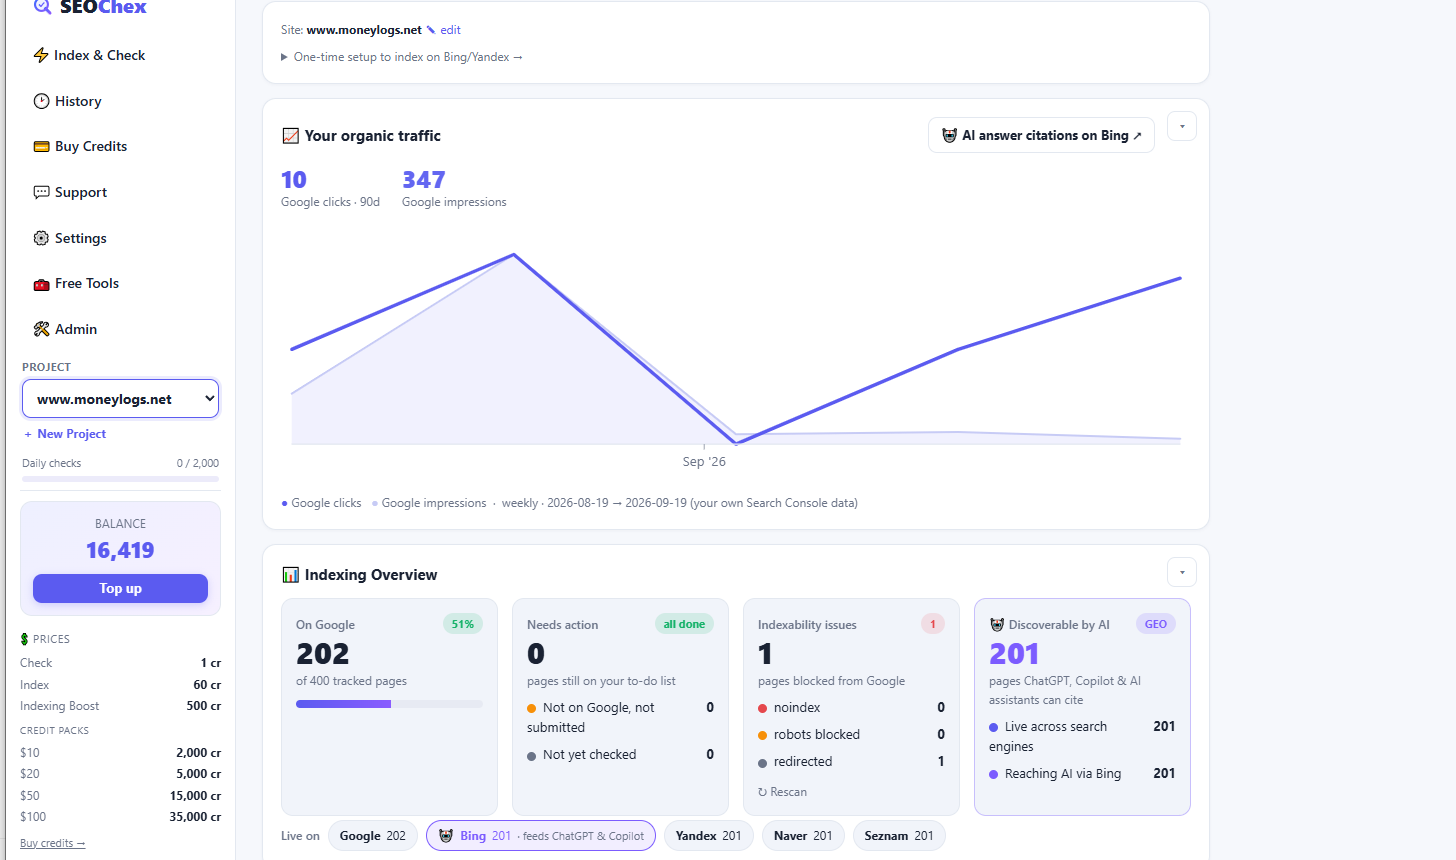Click the $50 credit pack row

(x=120, y=796)
